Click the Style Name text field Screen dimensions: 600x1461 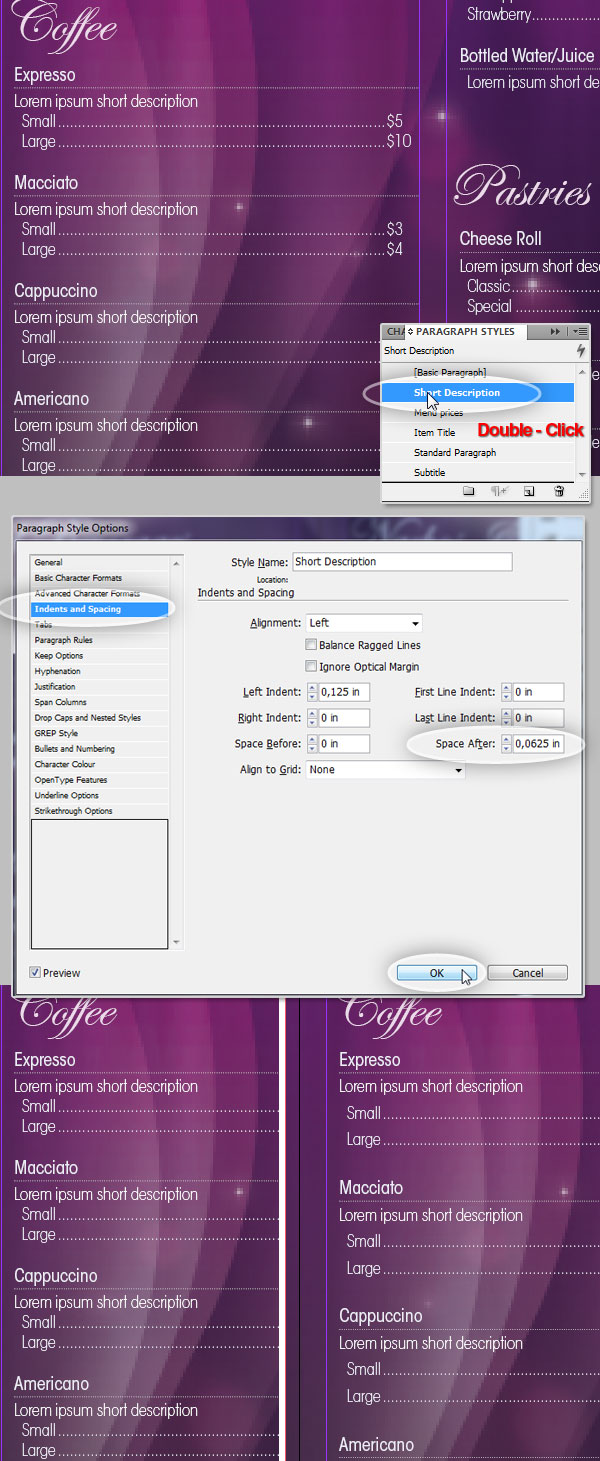point(402,562)
